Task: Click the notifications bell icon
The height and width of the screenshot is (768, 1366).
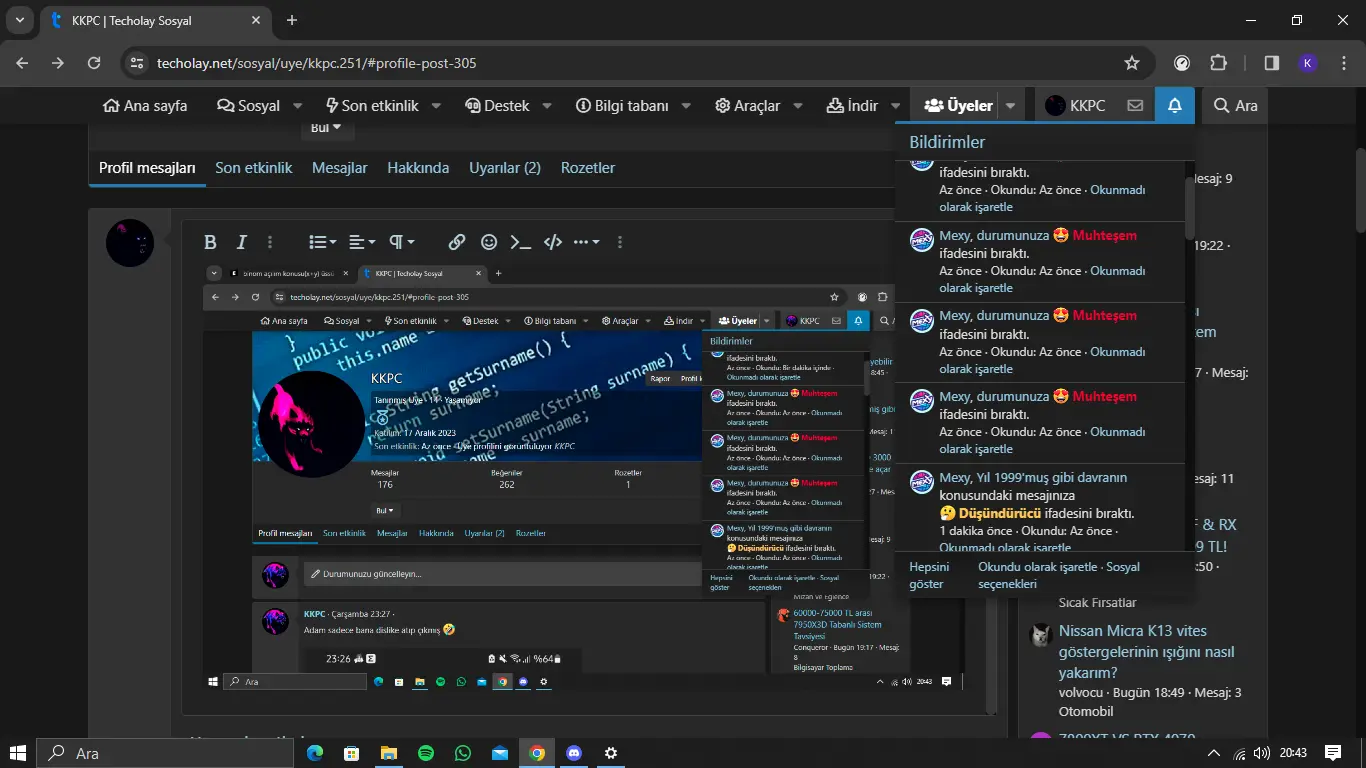Action: (1174, 105)
